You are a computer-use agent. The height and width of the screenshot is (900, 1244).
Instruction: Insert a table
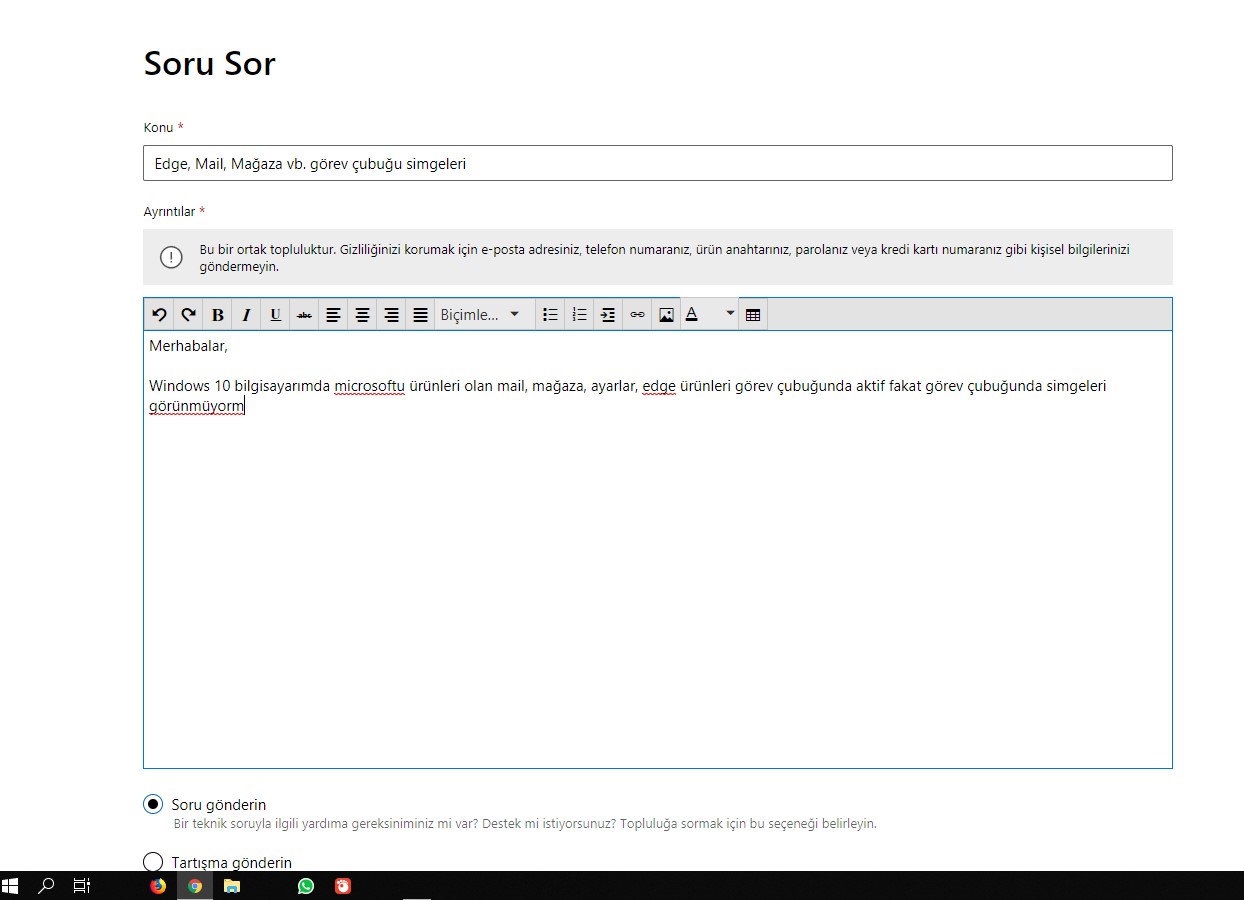click(x=753, y=315)
